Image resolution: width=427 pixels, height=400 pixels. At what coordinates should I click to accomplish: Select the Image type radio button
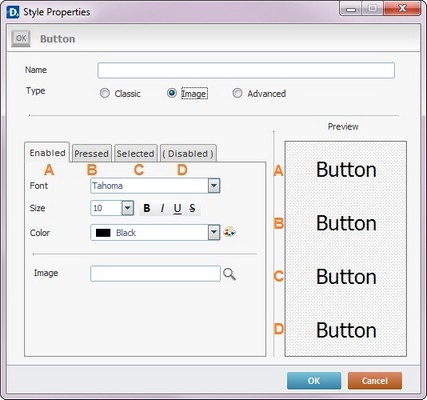172,93
